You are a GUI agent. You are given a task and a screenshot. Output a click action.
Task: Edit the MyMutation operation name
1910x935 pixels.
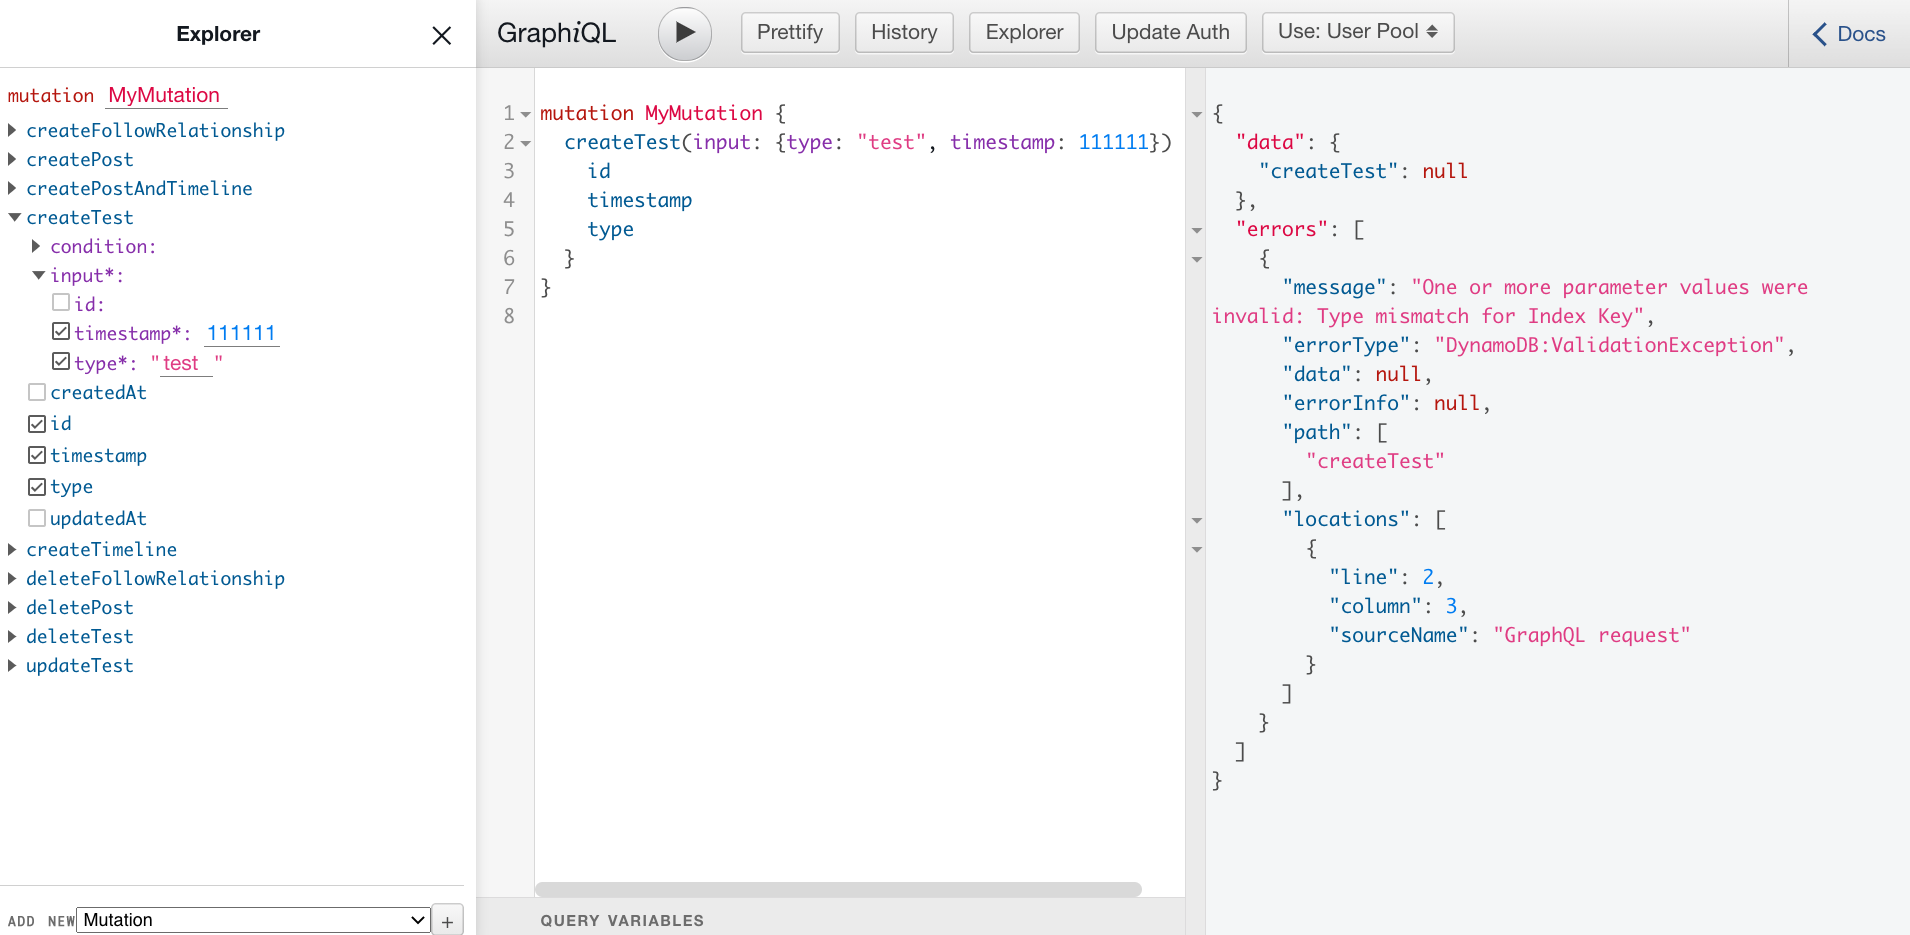166,95
